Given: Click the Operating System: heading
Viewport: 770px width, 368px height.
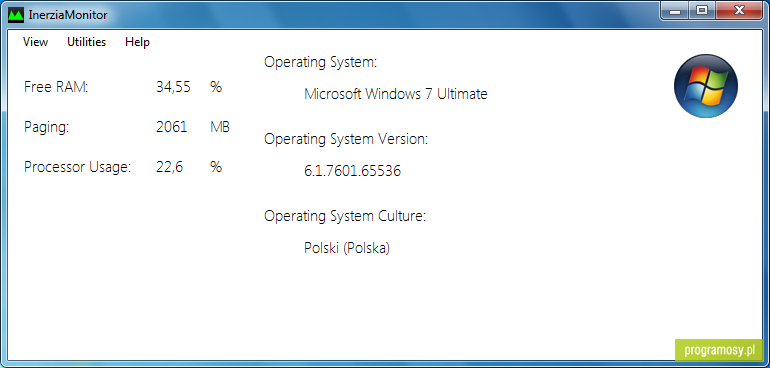Looking at the screenshot, I should tap(321, 62).
